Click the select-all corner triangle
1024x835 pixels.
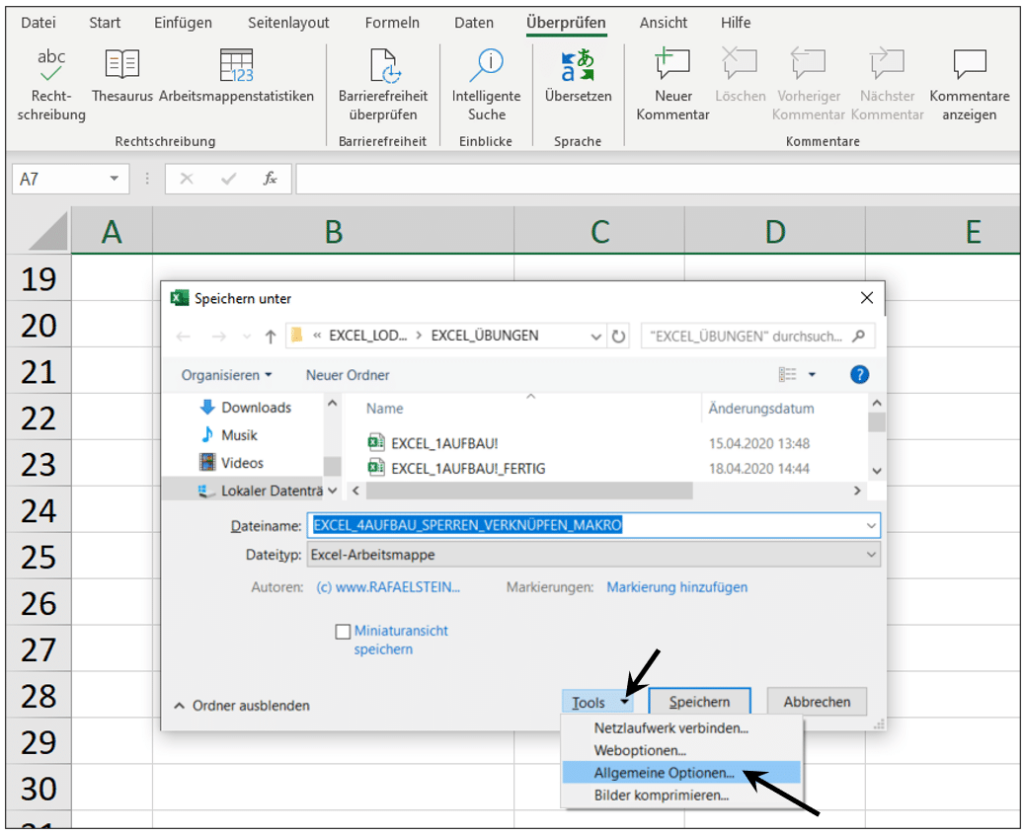tap(48, 232)
